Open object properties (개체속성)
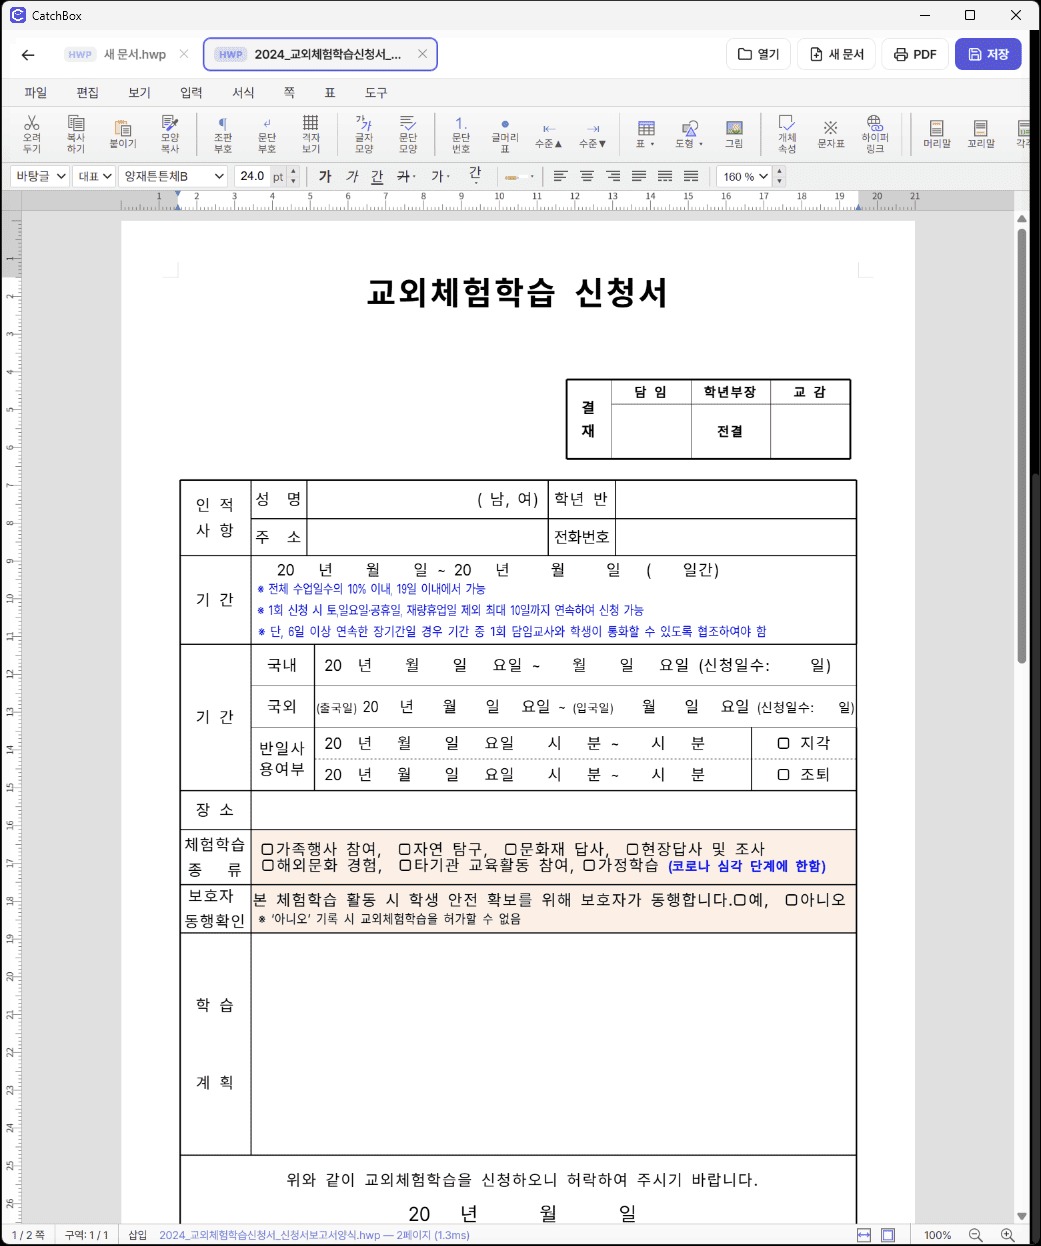1041x1246 pixels. 787,134
